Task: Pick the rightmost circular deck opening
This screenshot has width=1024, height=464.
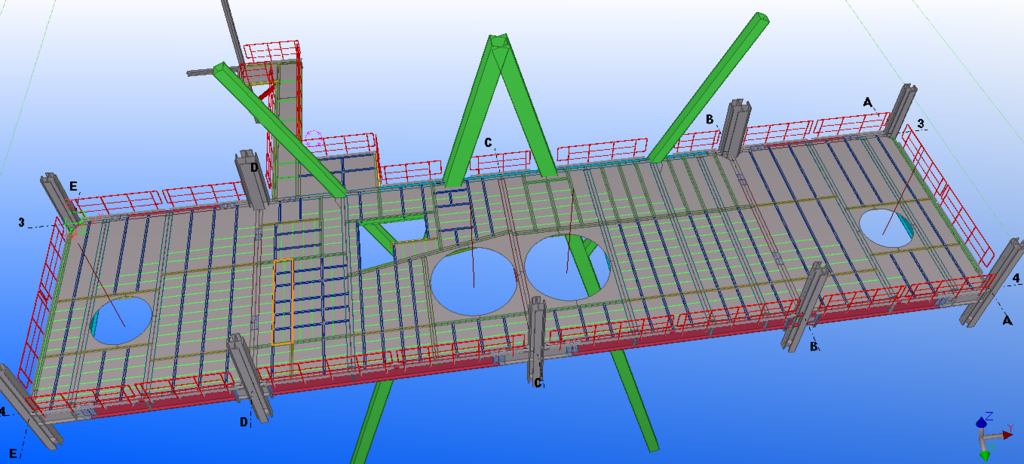Action: pyautogui.click(x=886, y=226)
